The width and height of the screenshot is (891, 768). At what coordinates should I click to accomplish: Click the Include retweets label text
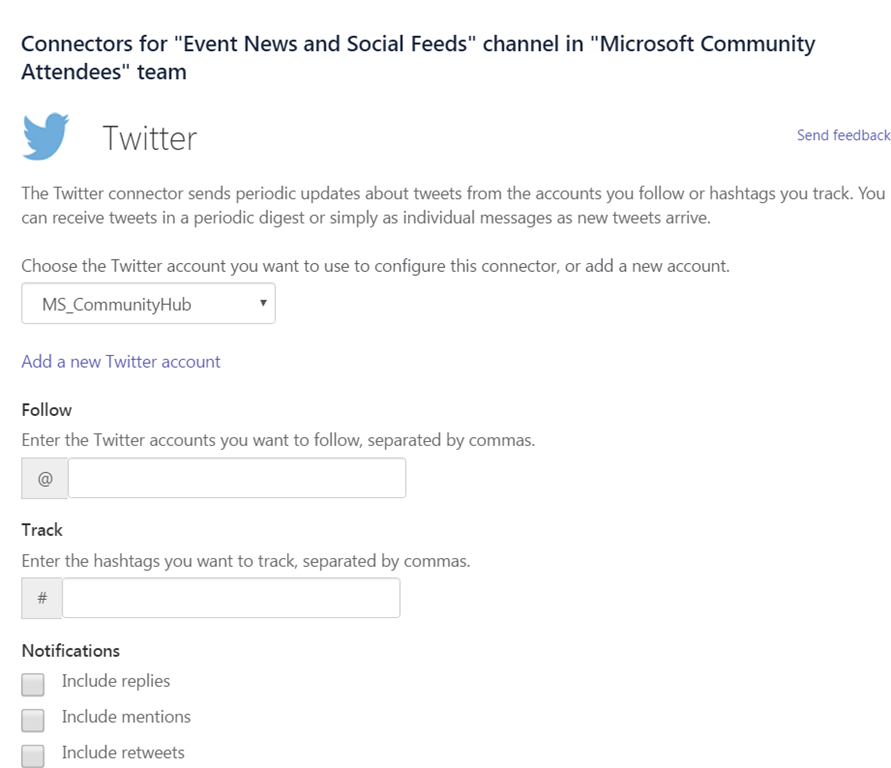pos(123,752)
